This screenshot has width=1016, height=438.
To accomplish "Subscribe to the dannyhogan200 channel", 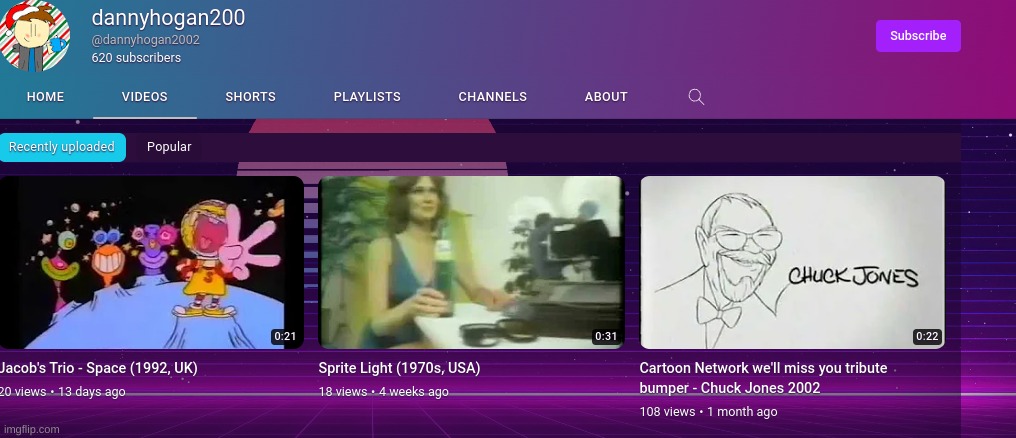I will click(x=918, y=36).
